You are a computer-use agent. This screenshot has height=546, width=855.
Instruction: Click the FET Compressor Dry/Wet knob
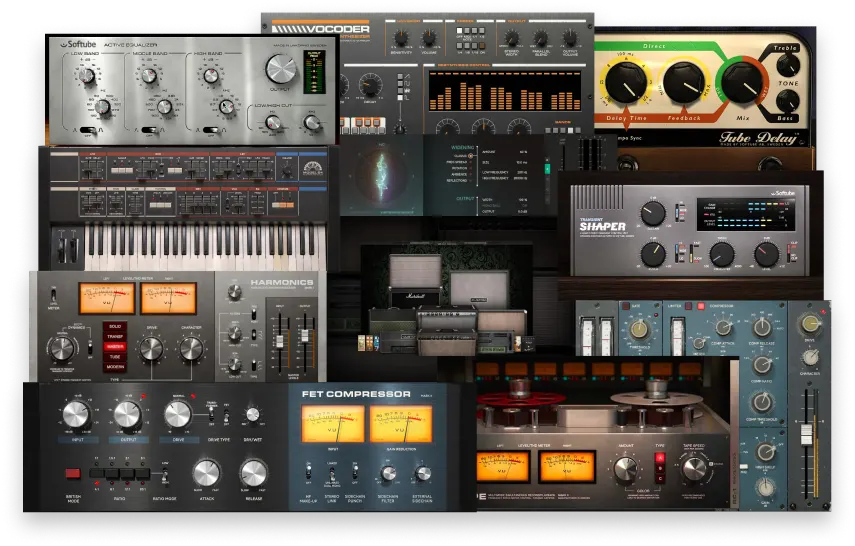pos(252,415)
